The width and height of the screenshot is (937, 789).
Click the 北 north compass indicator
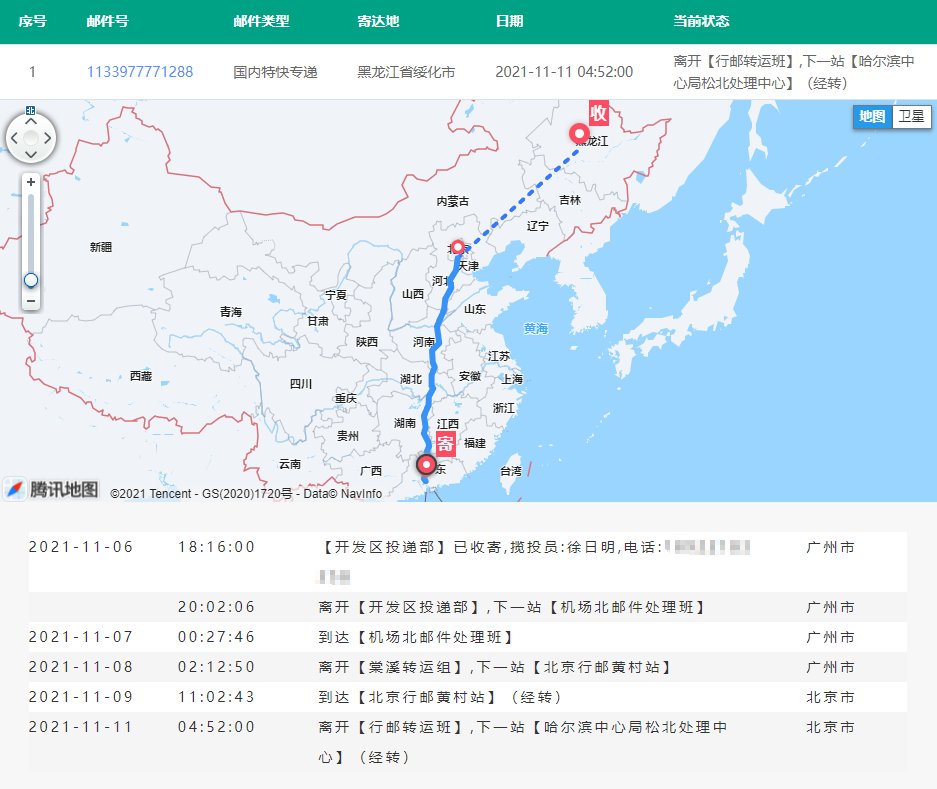point(30,108)
